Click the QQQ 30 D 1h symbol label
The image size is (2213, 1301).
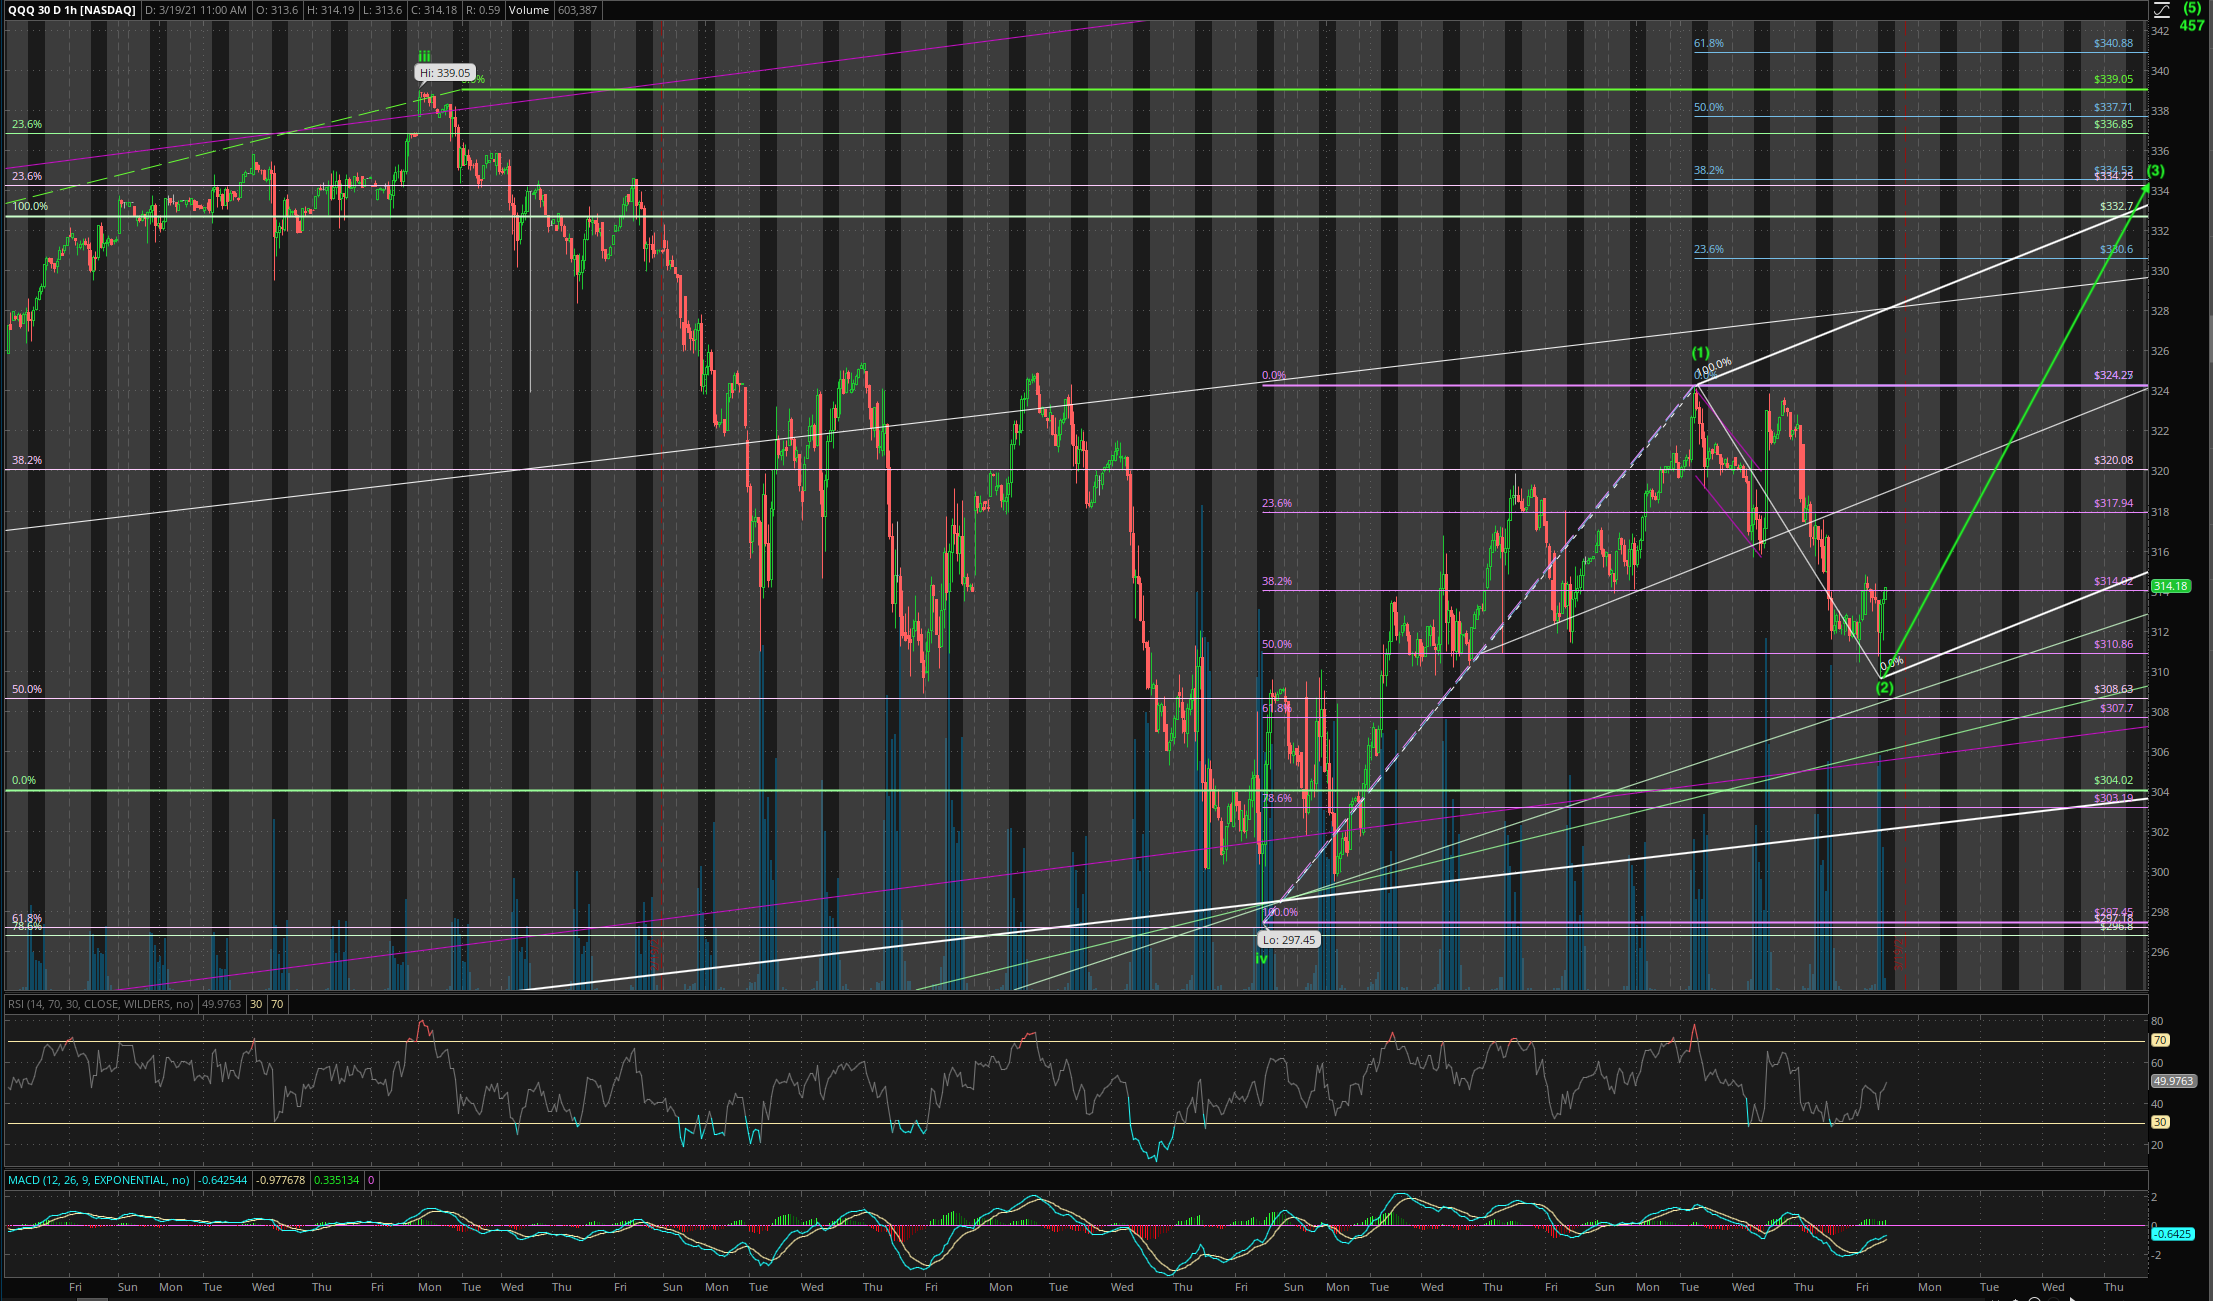[x=72, y=10]
